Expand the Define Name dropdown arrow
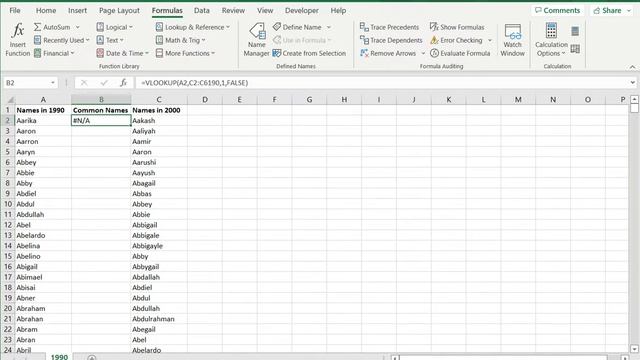640x360 pixels. tap(329, 27)
